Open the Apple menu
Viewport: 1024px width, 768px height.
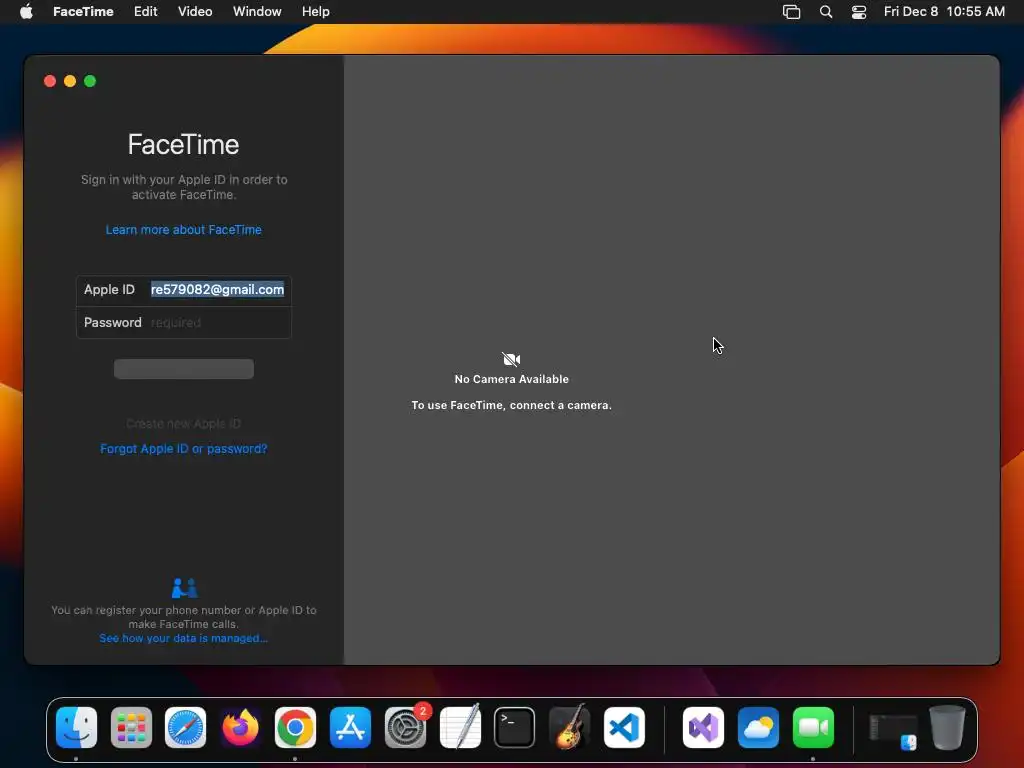coord(26,12)
